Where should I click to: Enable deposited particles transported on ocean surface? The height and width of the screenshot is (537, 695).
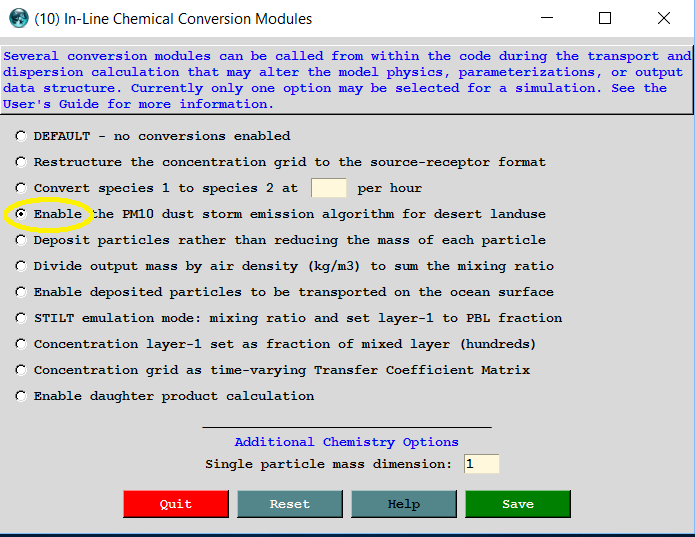coord(21,292)
